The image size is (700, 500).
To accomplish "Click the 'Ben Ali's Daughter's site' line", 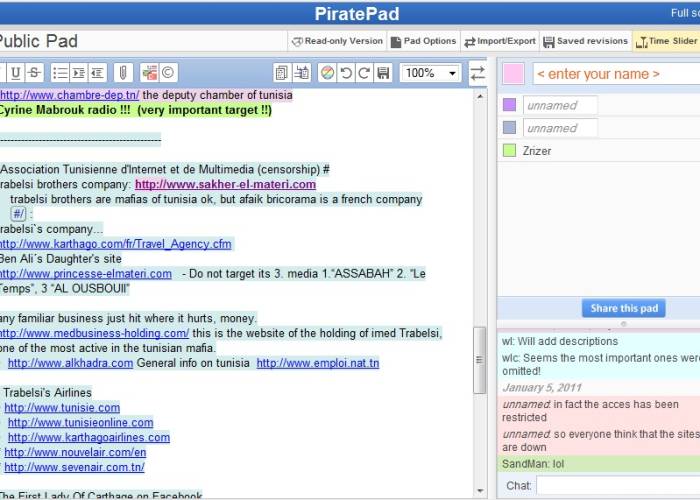I will pos(60,259).
